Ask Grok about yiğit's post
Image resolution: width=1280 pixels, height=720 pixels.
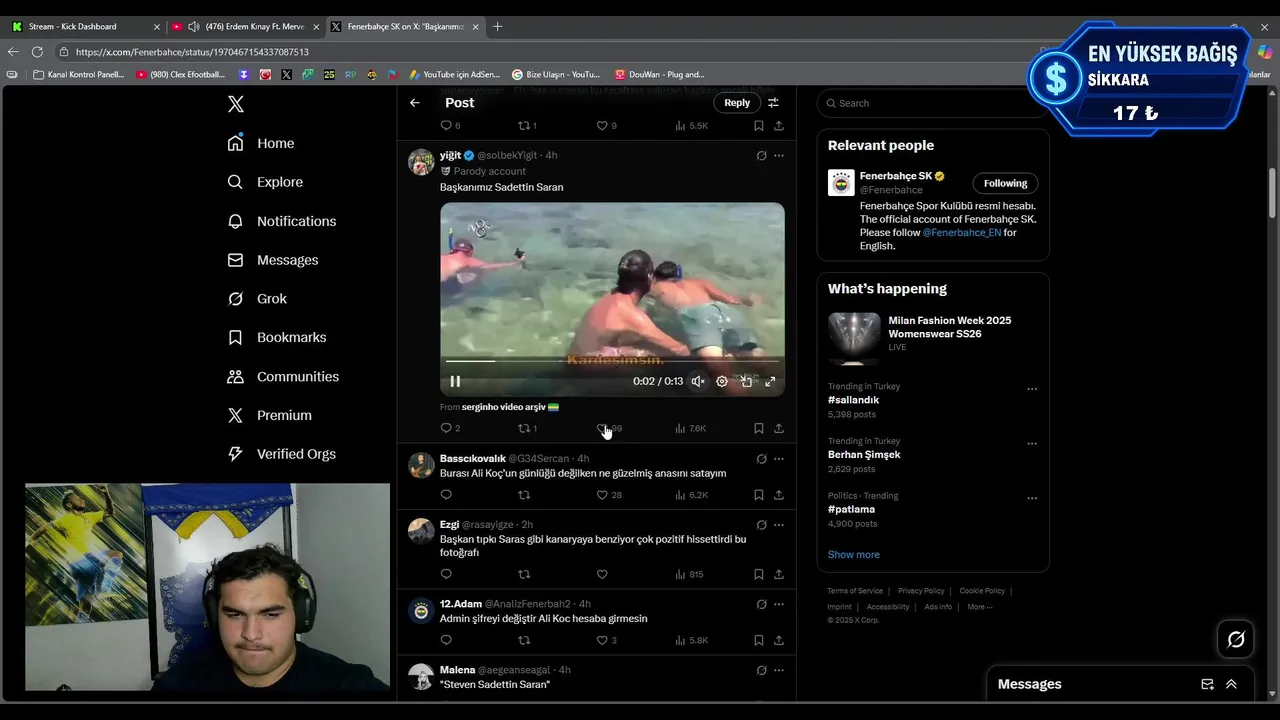click(x=761, y=155)
